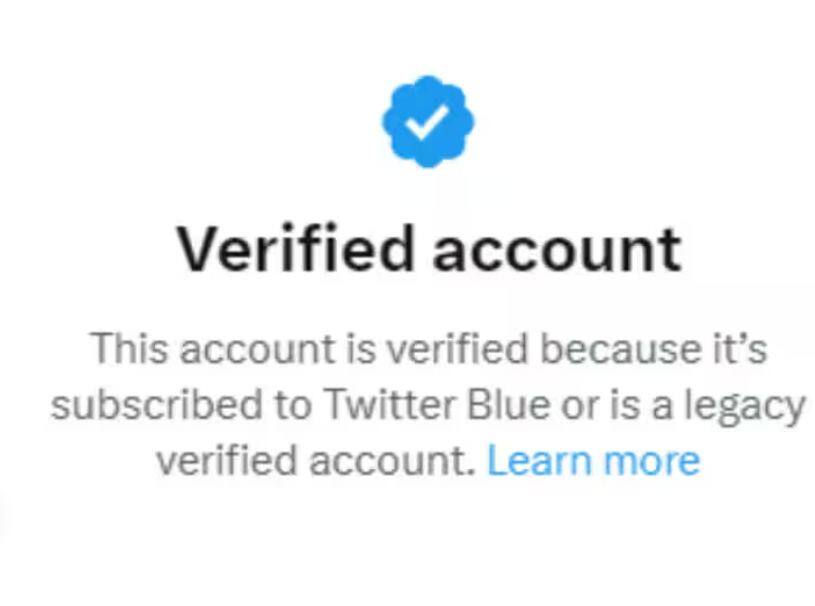Click "verified account." before Learn more

click(316, 461)
